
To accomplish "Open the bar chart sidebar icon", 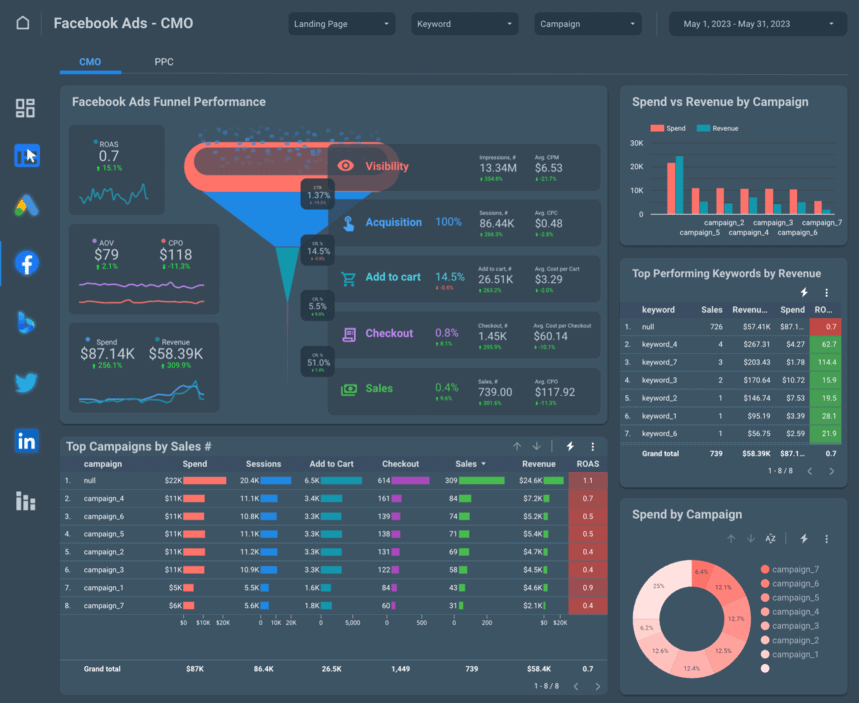I will click(26, 501).
